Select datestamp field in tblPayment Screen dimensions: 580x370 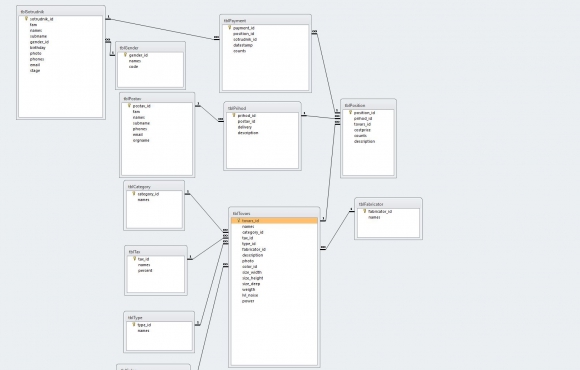tap(243, 45)
